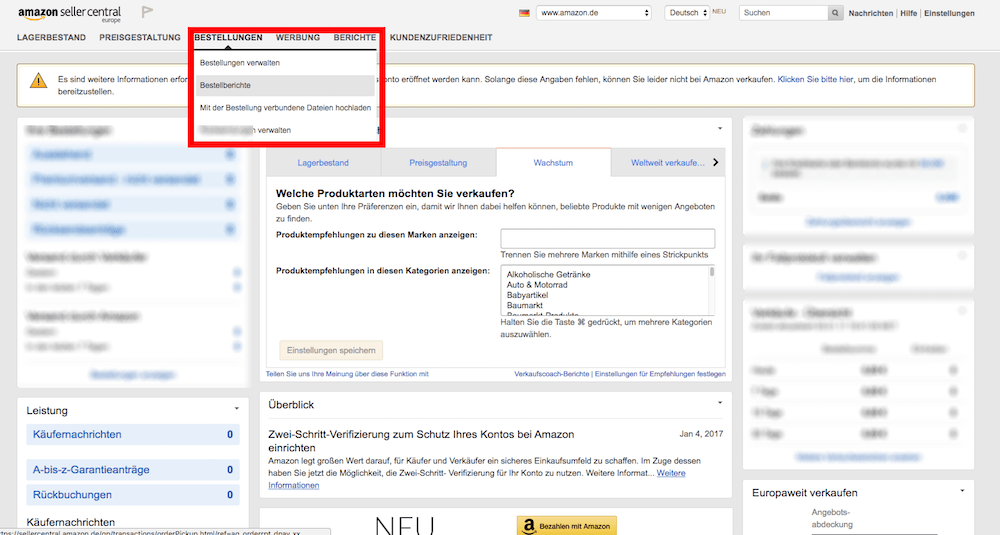This screenshot has height=535, width=1000.
Task: Show more tabs with the right chevron
Action: 716,163
